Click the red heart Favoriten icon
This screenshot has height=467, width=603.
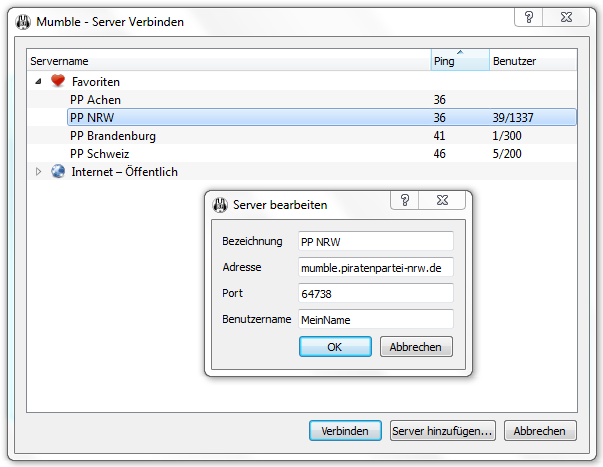[x=58, y=82]
